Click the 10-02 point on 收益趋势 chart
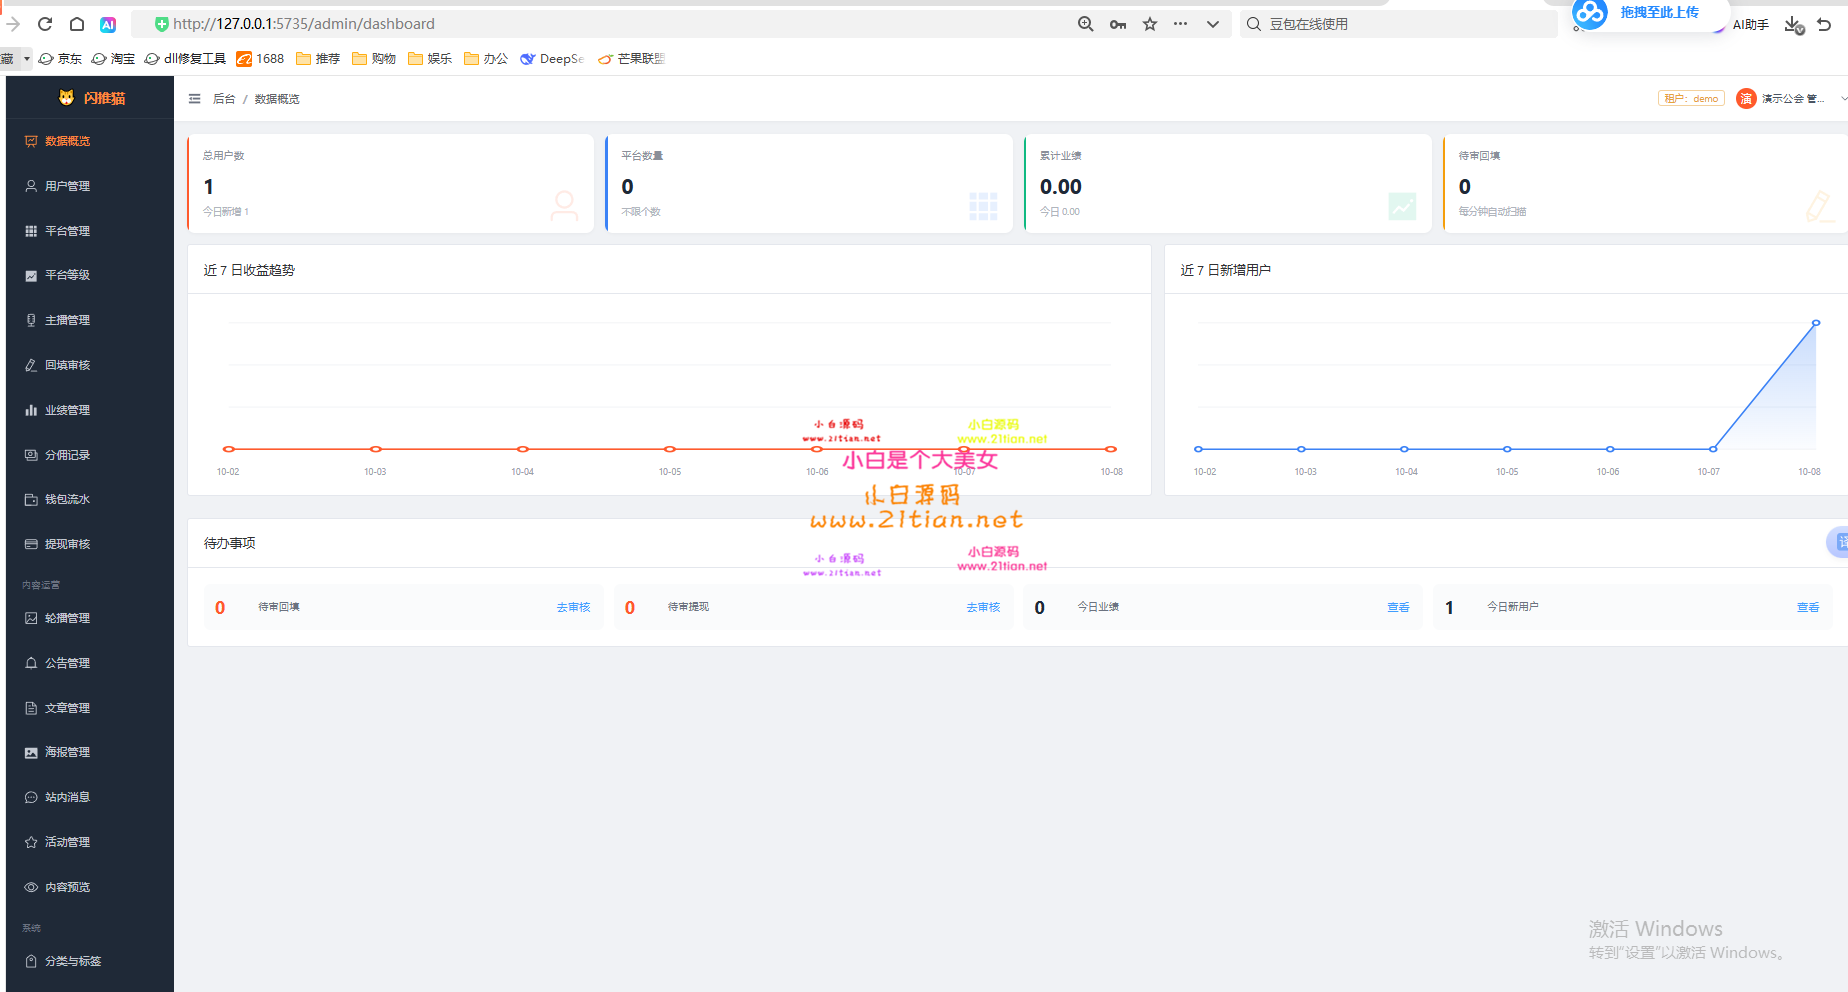 tap(229, 449)
